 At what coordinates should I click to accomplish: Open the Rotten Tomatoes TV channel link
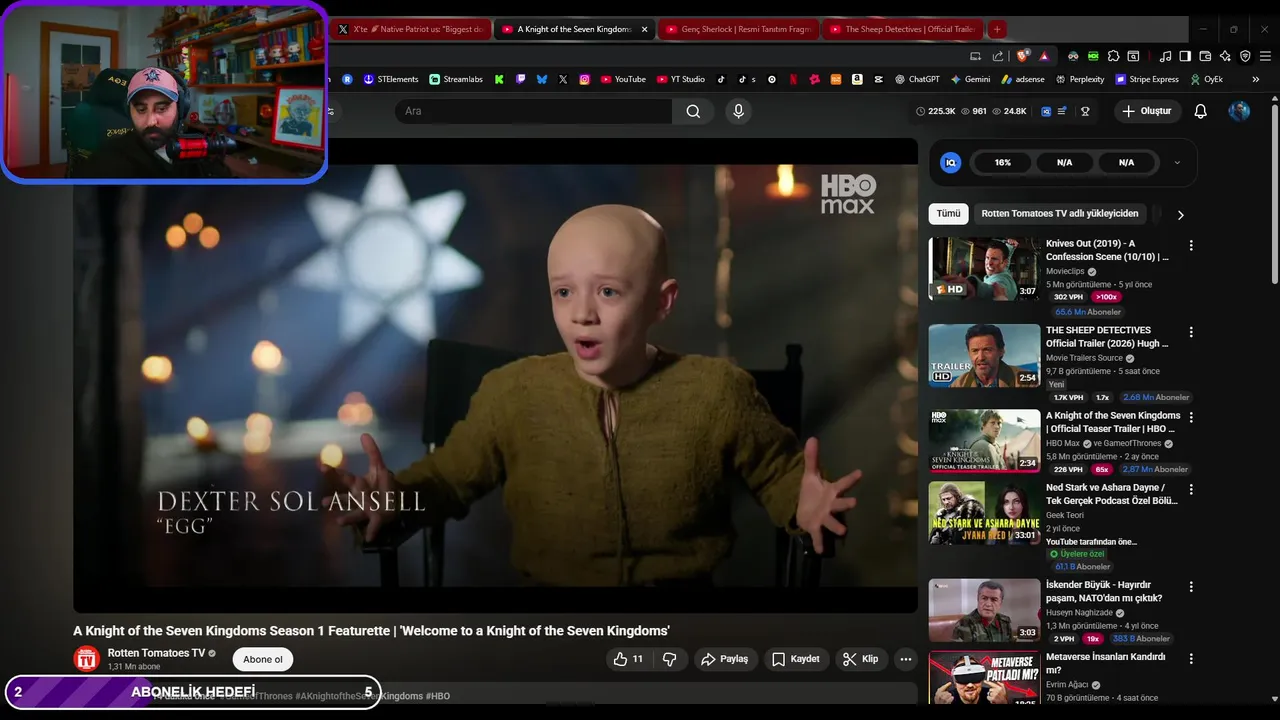[156, 653]
